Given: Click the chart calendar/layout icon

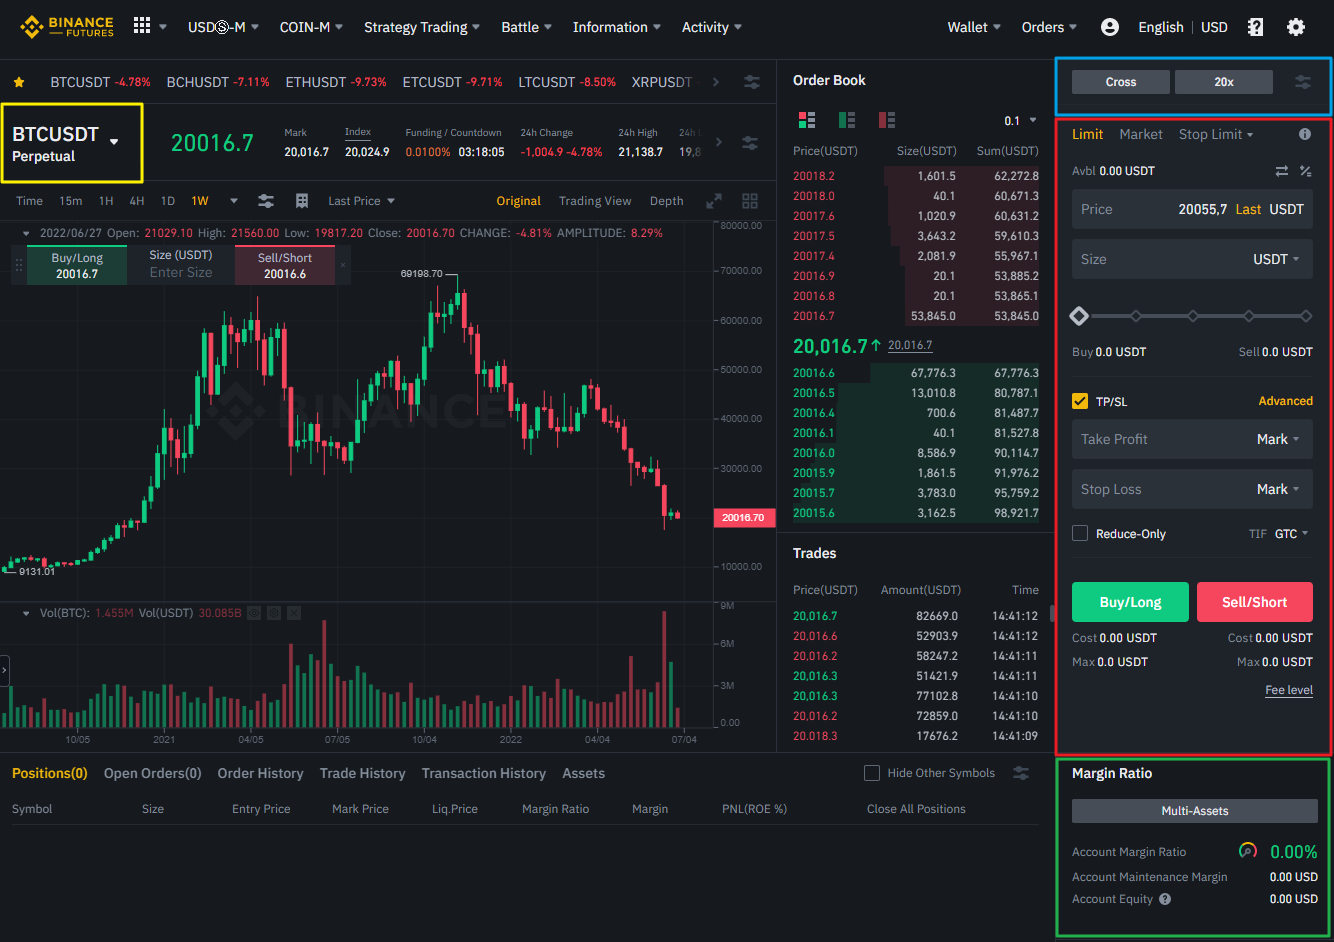Looking at the screenshot, I should point(302,201).
